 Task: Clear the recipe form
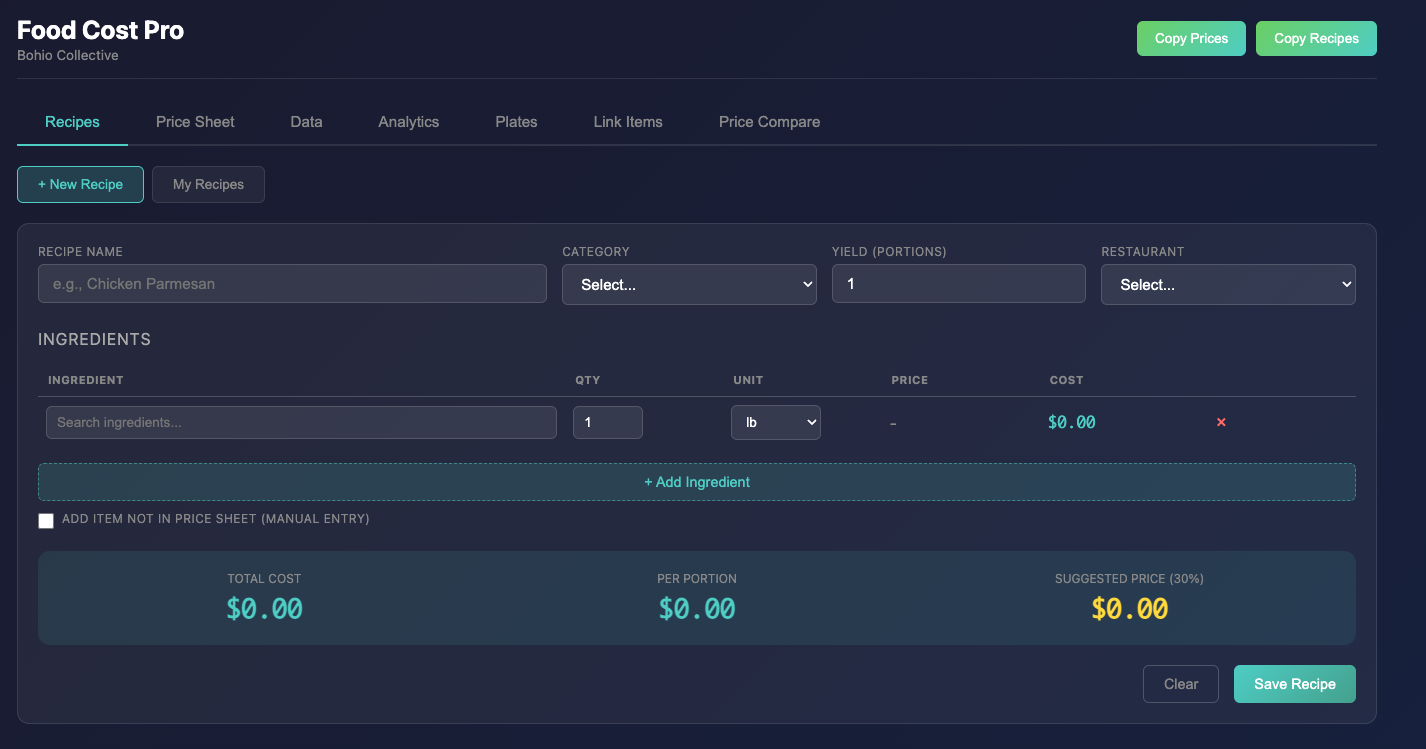tap(1181, 684)
